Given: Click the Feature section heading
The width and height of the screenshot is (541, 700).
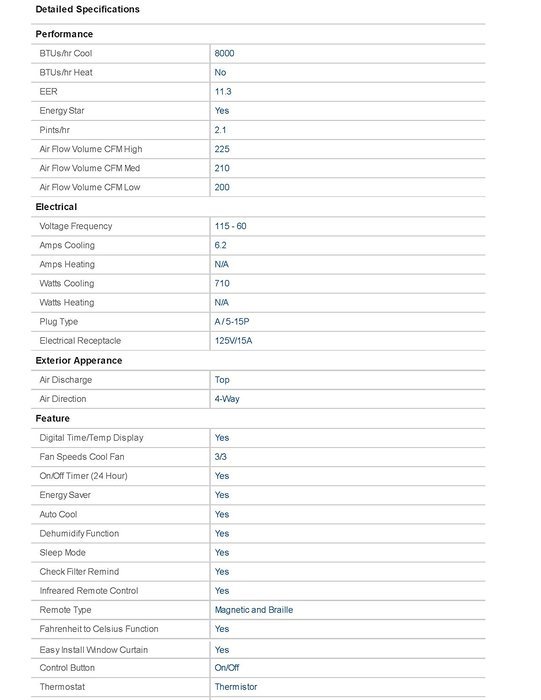Looking at the screenshot, I should [53, 418].
